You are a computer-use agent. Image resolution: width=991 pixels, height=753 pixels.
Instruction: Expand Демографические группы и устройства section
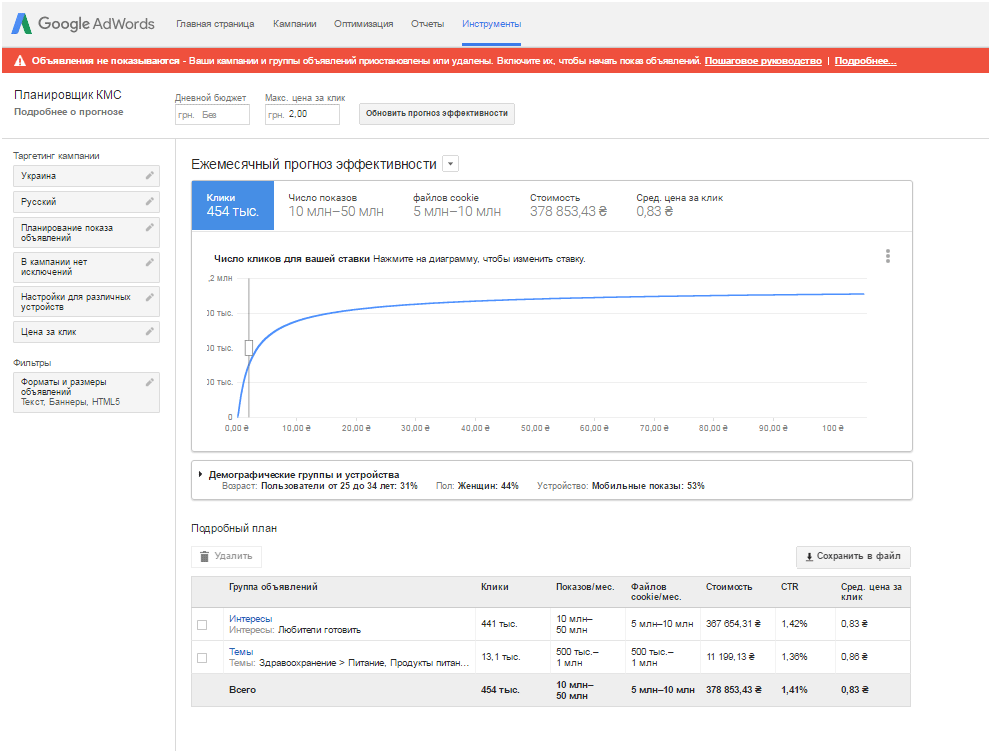200,474
